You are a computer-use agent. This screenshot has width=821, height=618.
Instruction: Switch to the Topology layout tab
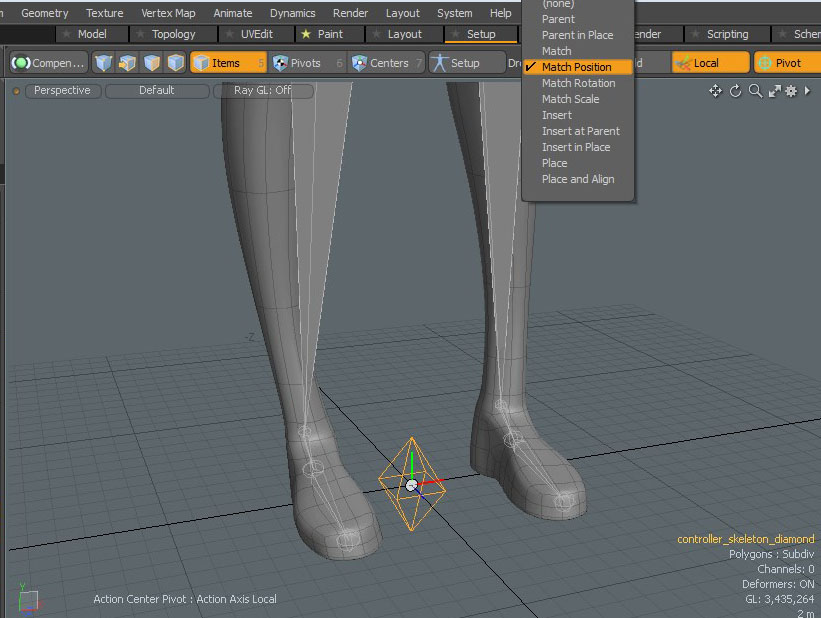(173, 34)
